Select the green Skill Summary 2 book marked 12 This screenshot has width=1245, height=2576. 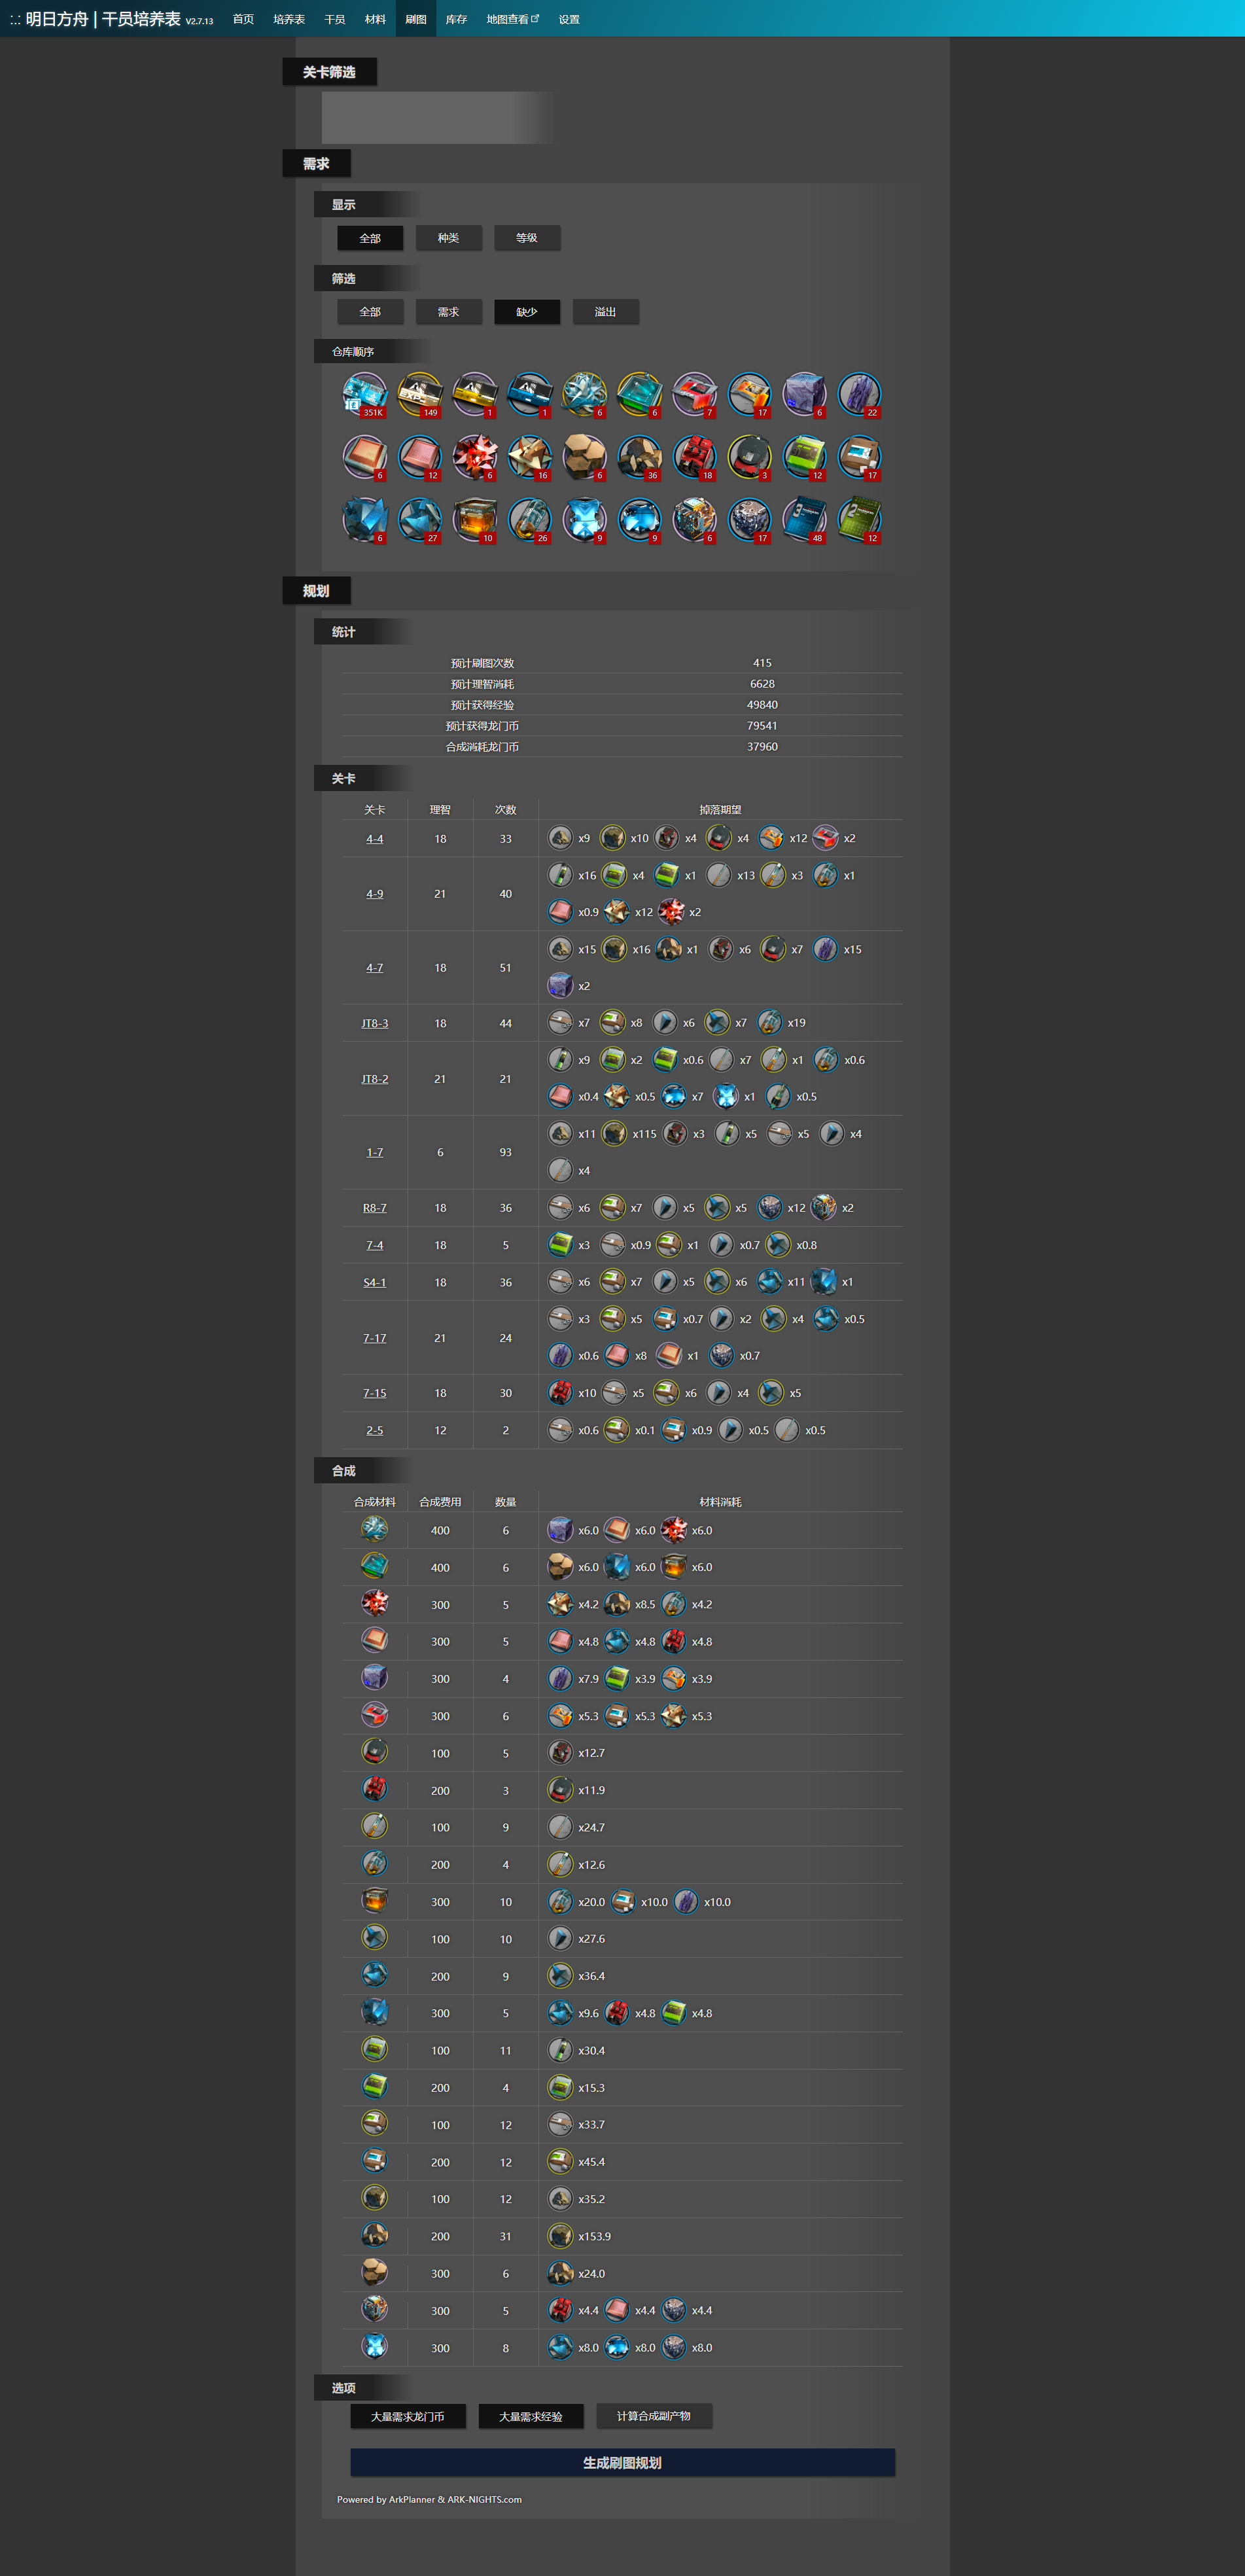[859, 520]
